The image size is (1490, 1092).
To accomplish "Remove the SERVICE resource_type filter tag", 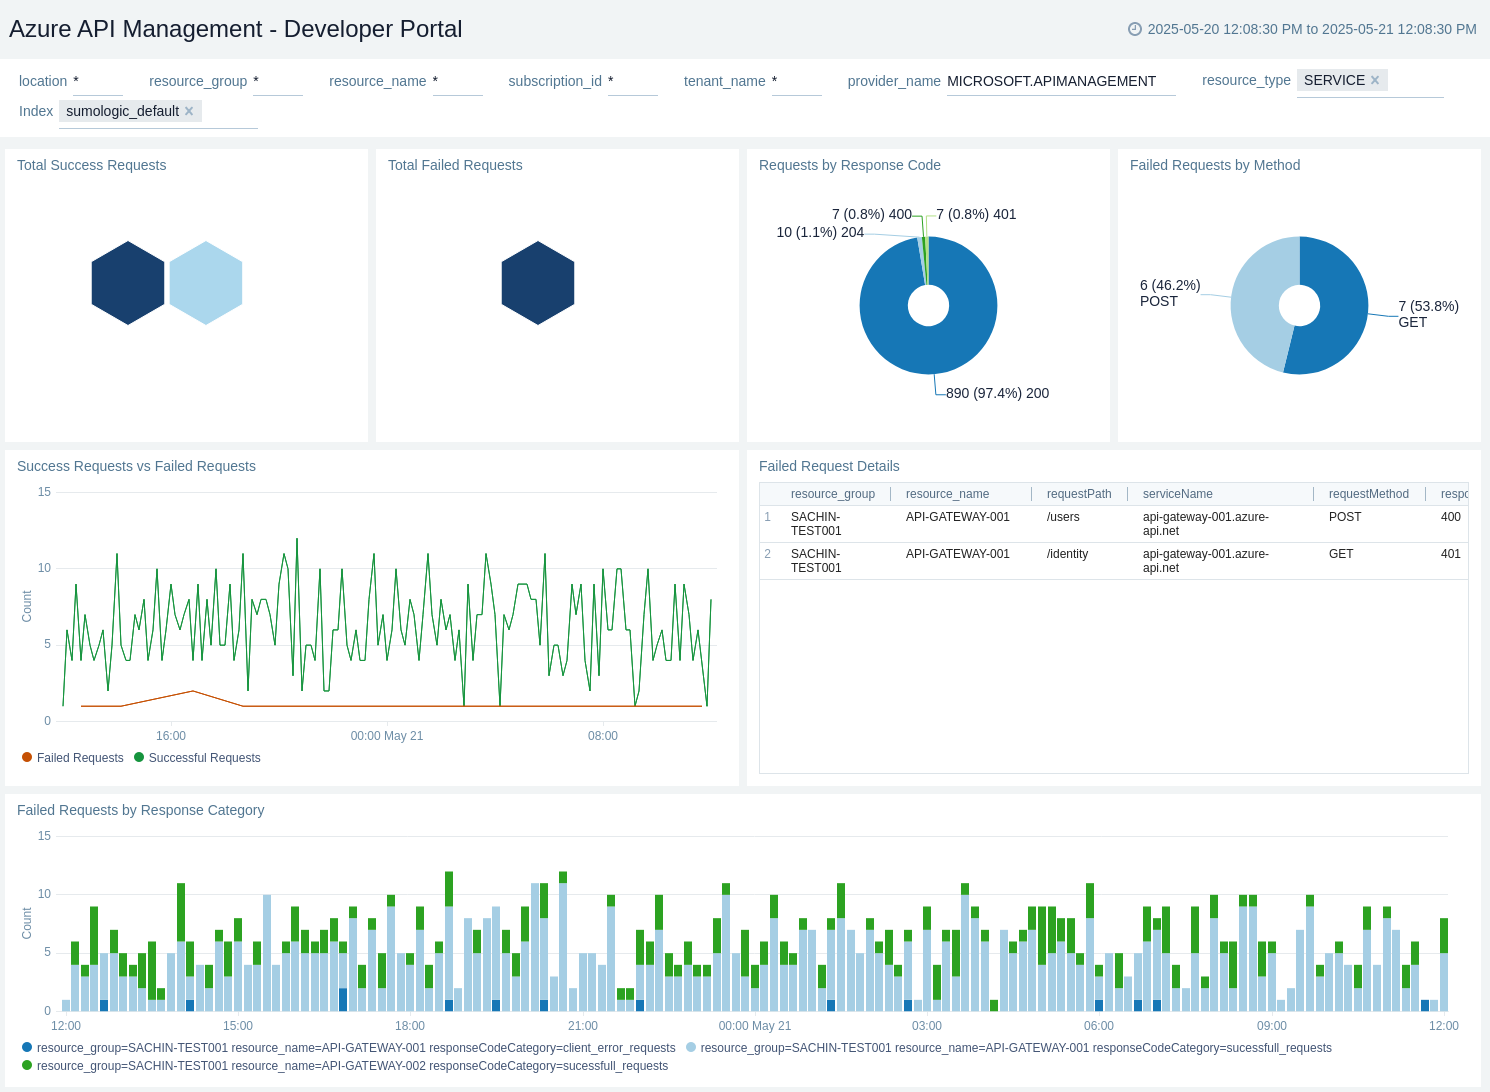I will point(1375,80).
